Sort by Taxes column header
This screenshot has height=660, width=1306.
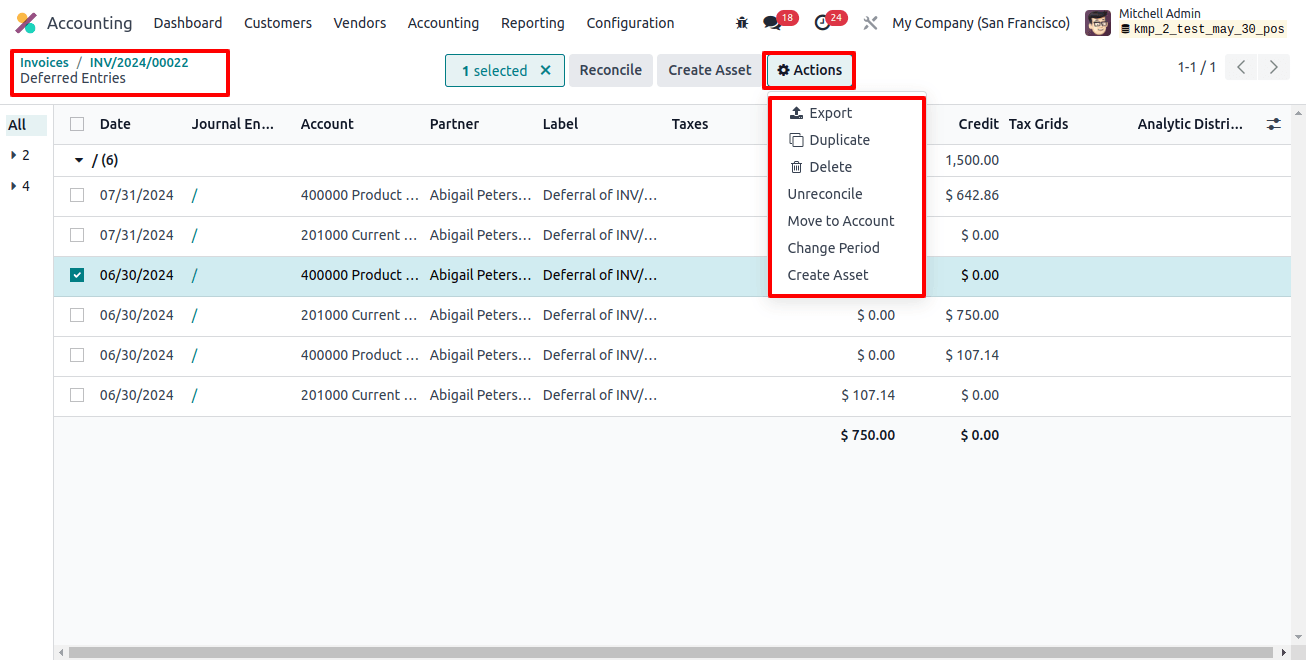click(x=690, y=124)
